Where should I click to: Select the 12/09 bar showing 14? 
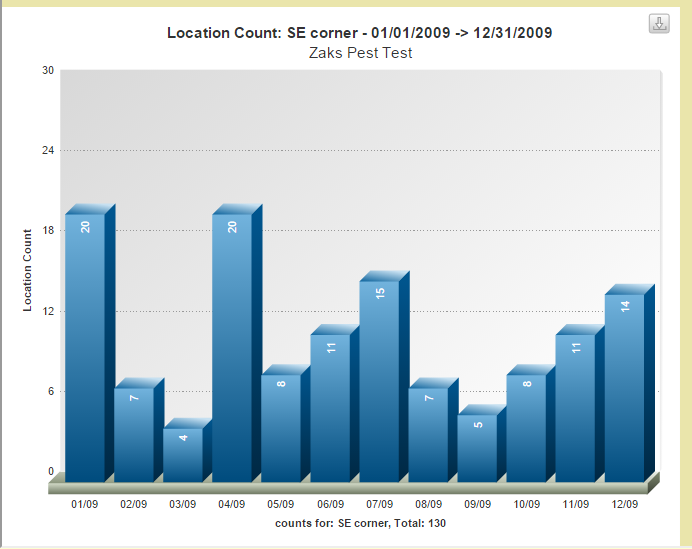coord(624,386)
